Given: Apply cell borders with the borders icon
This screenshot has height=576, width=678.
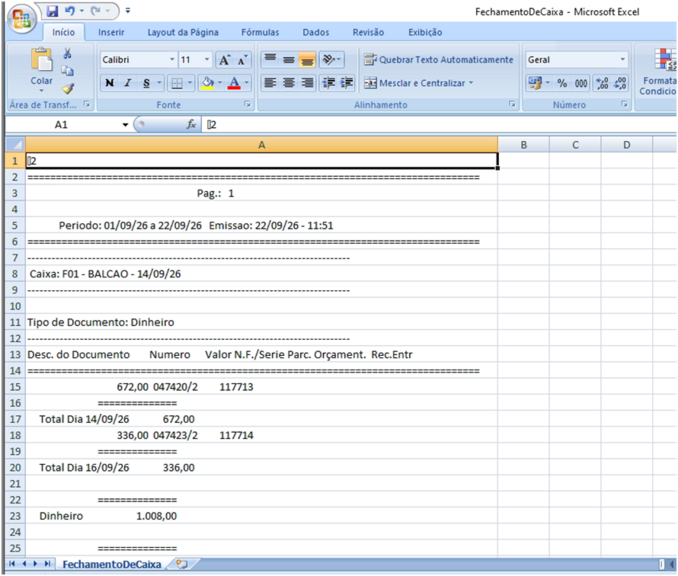Looking at the screenshot, I should click(x=177, y=83).
